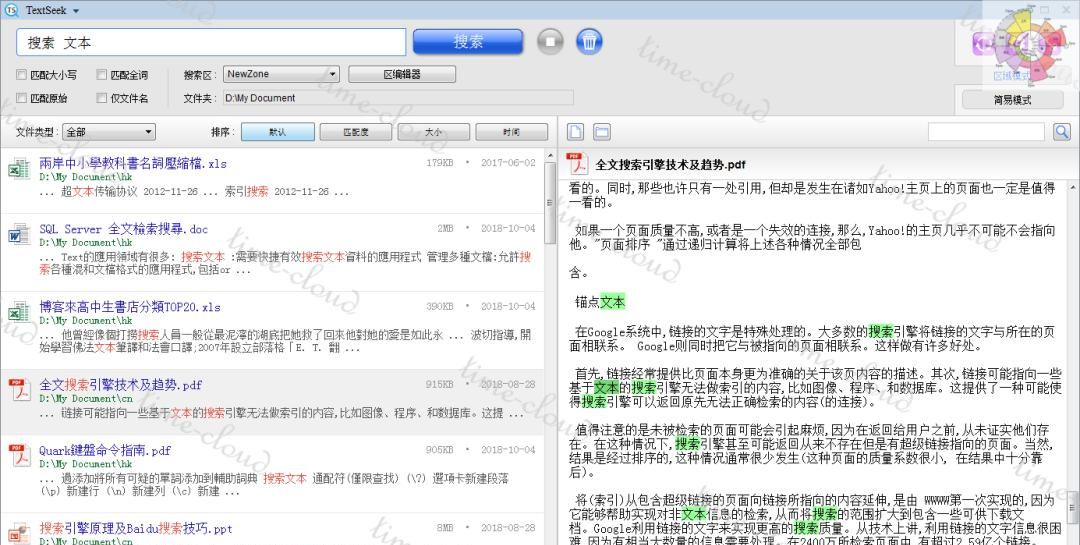Click the results list scroll-up arrow
Screen dimensions: 1080x545
pyautogui.click(x=550, y=156)
